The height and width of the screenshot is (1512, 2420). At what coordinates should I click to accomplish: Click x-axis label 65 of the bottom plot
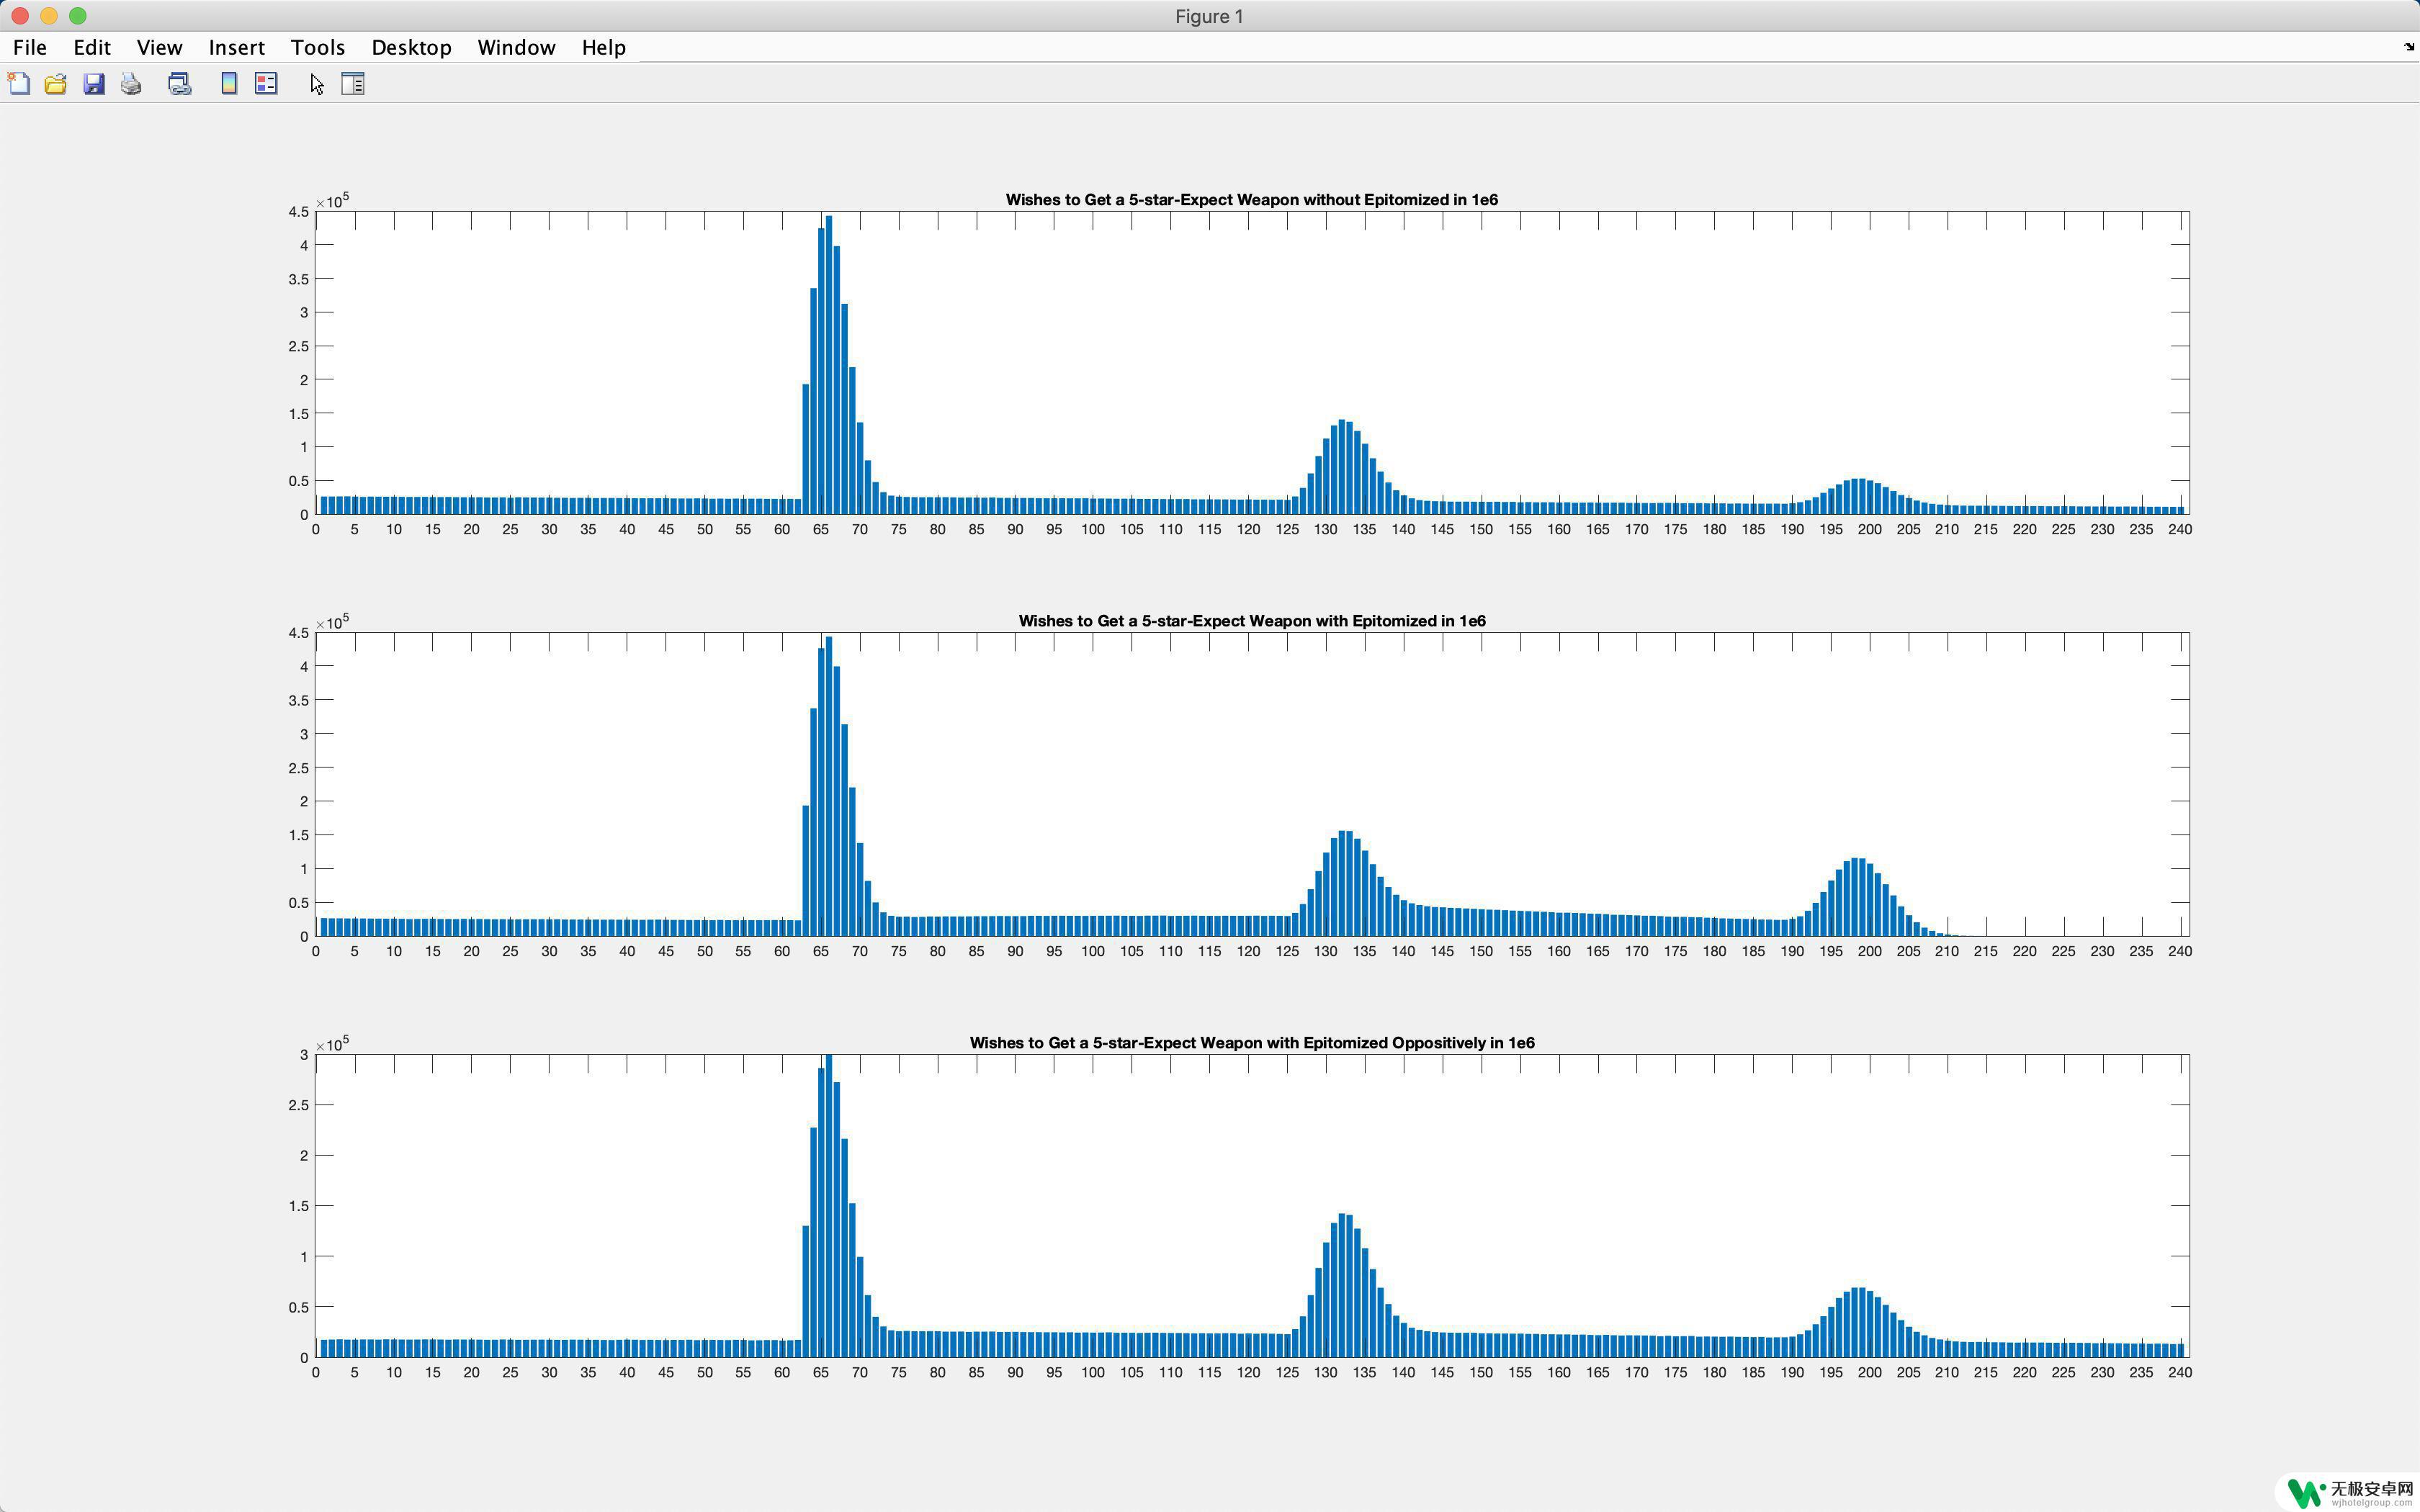(x=821, y=1373)
